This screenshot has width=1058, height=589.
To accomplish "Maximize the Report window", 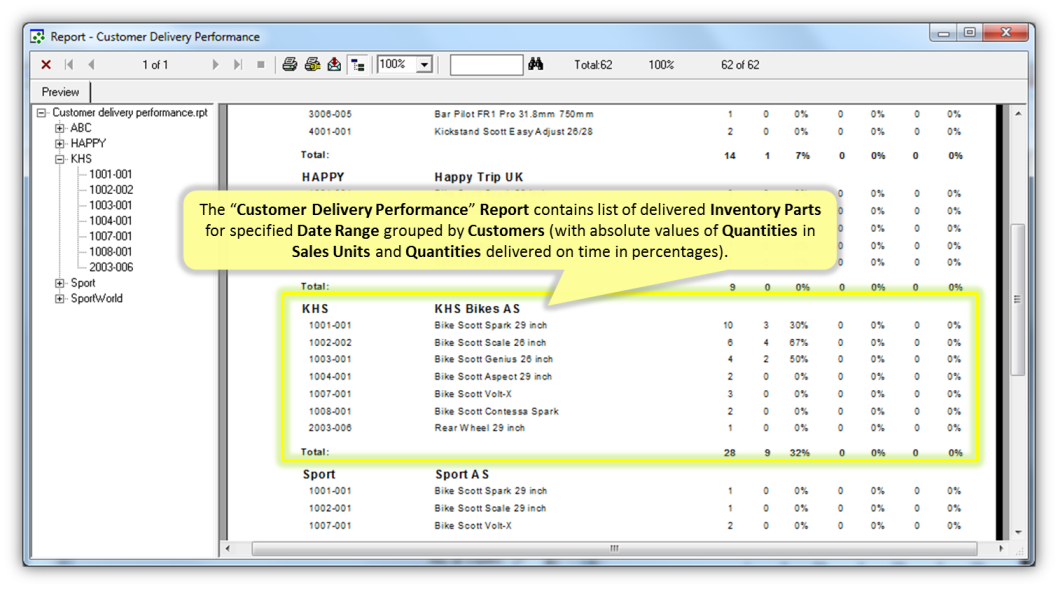I will click(x=970, y=32).
